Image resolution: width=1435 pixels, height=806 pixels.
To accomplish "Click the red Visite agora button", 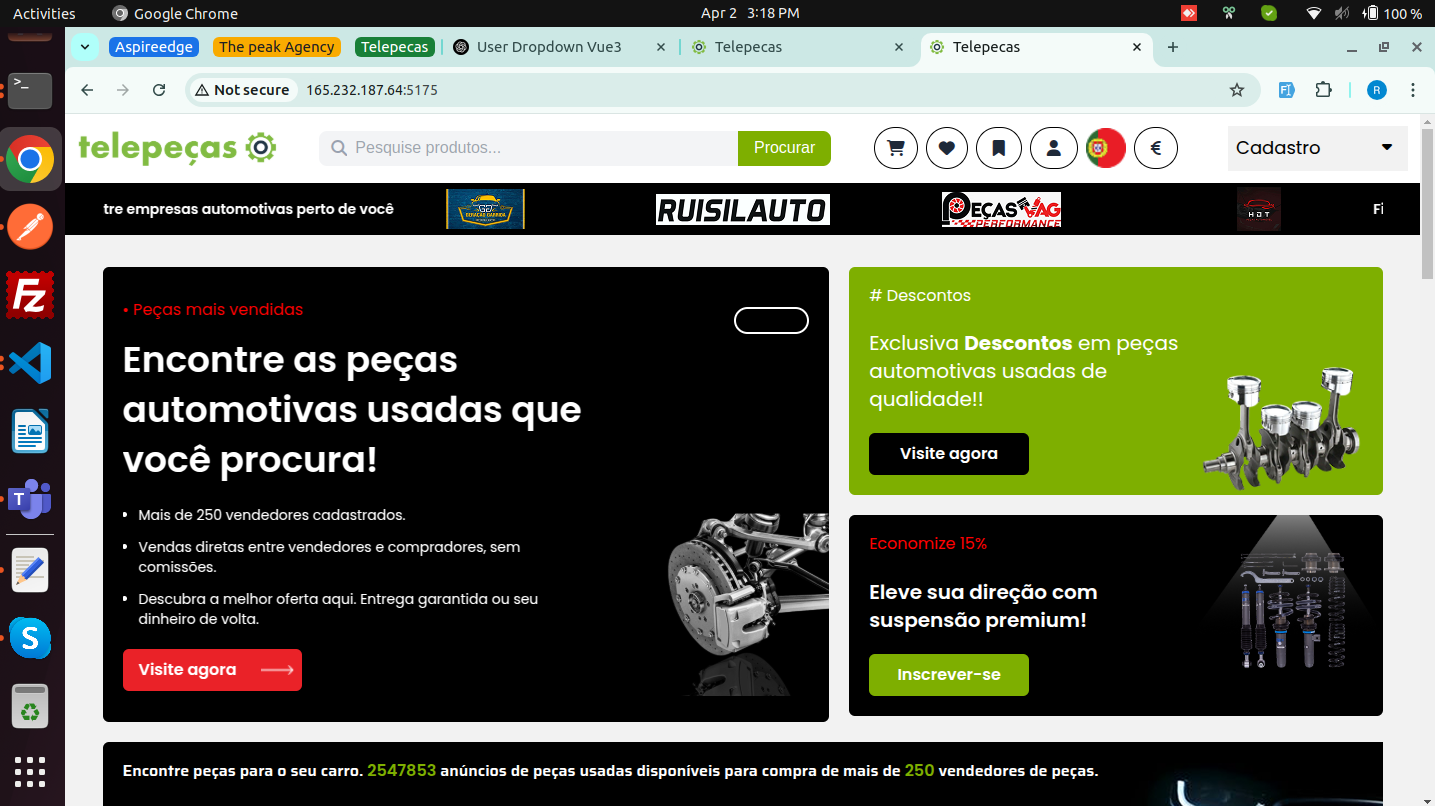I will pyautogui.click(x=212, y=670).
